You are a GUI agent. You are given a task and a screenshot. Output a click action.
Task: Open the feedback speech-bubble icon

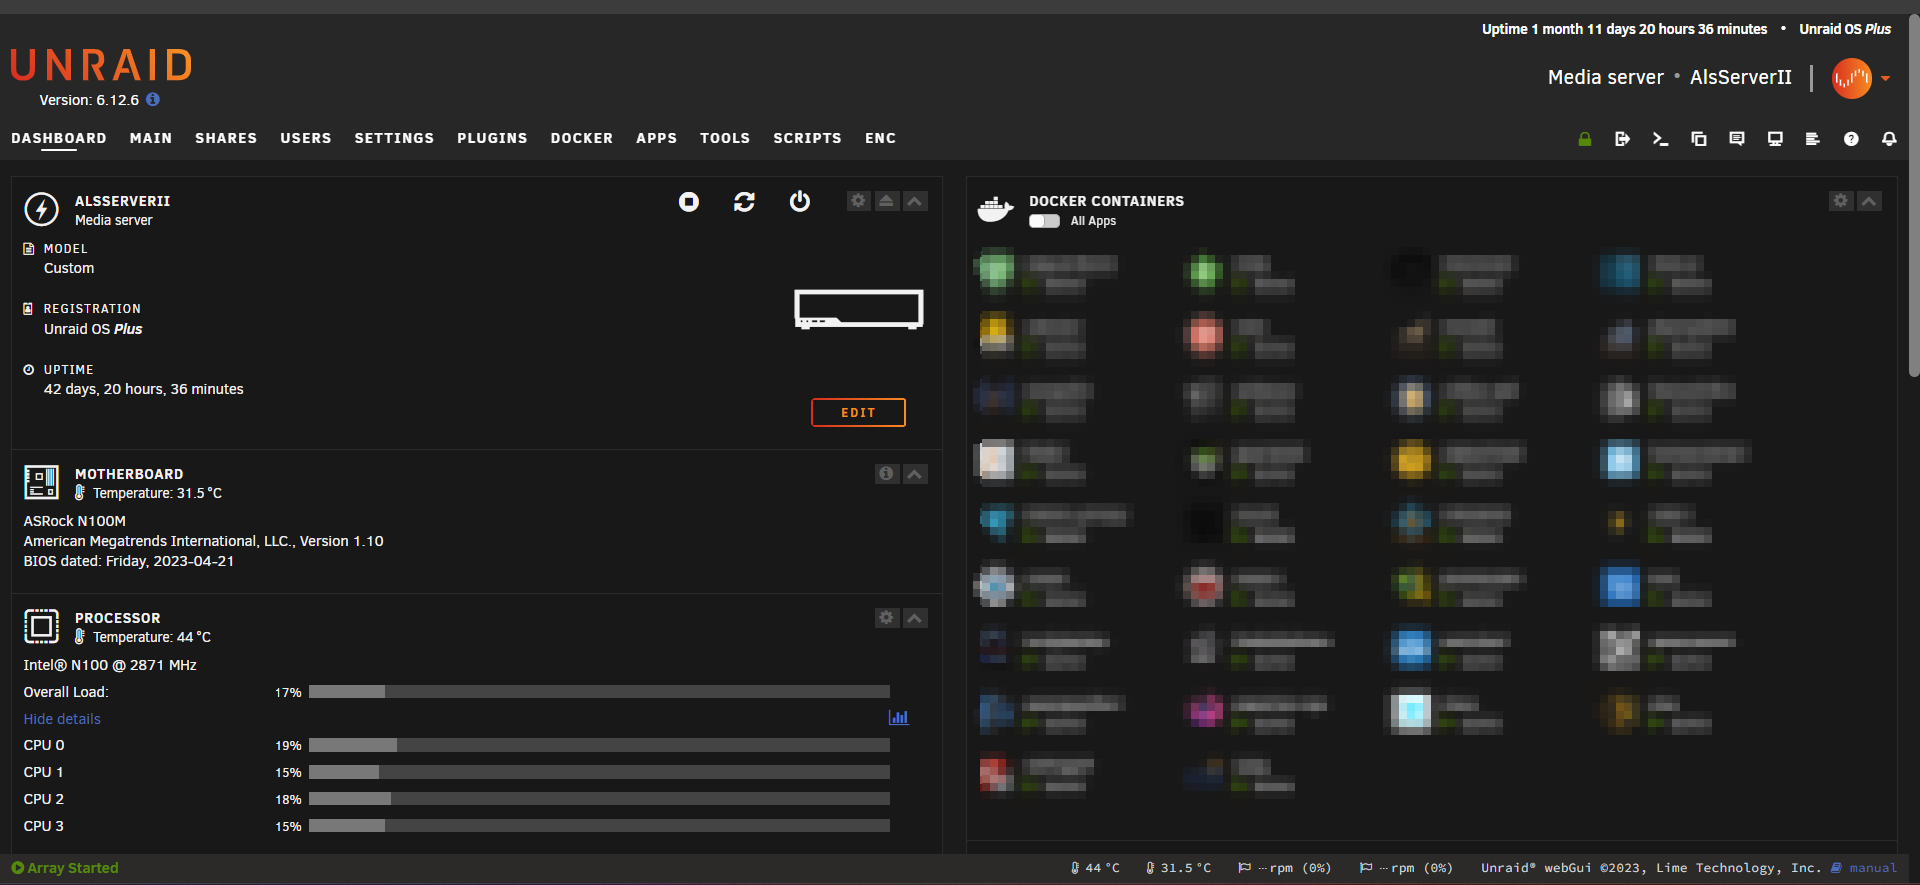click(x=1737, y=139)
